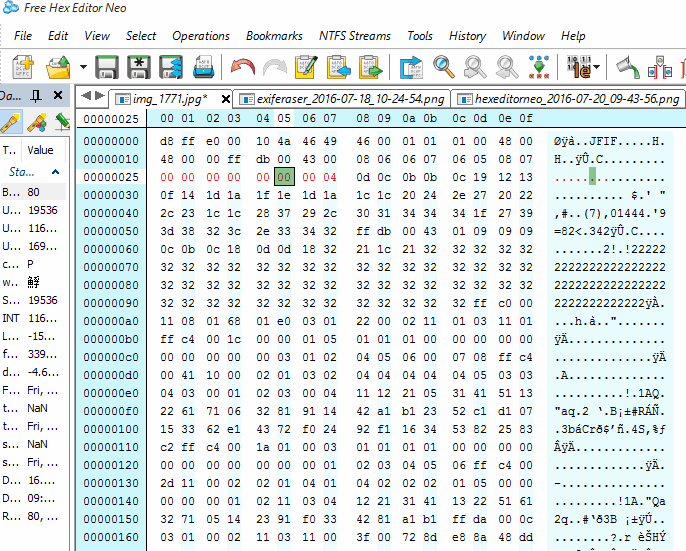Switch to the img_1771.jpg* tab
The width and height of the screenshot is (686, 551).
coord(170,99)
